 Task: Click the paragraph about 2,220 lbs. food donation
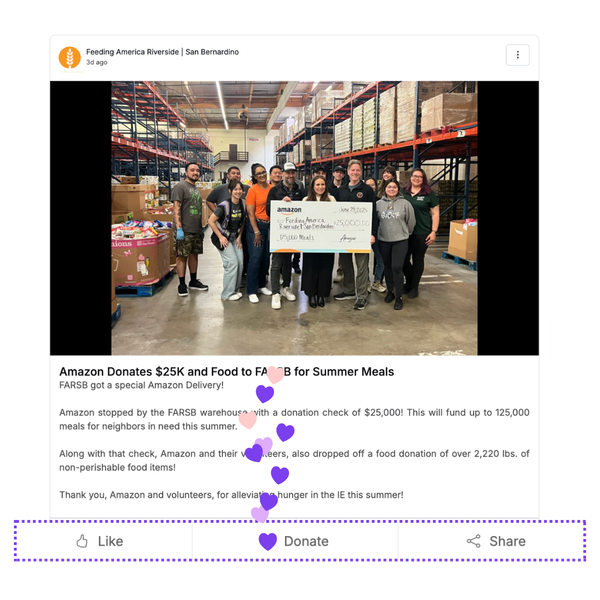294,460
